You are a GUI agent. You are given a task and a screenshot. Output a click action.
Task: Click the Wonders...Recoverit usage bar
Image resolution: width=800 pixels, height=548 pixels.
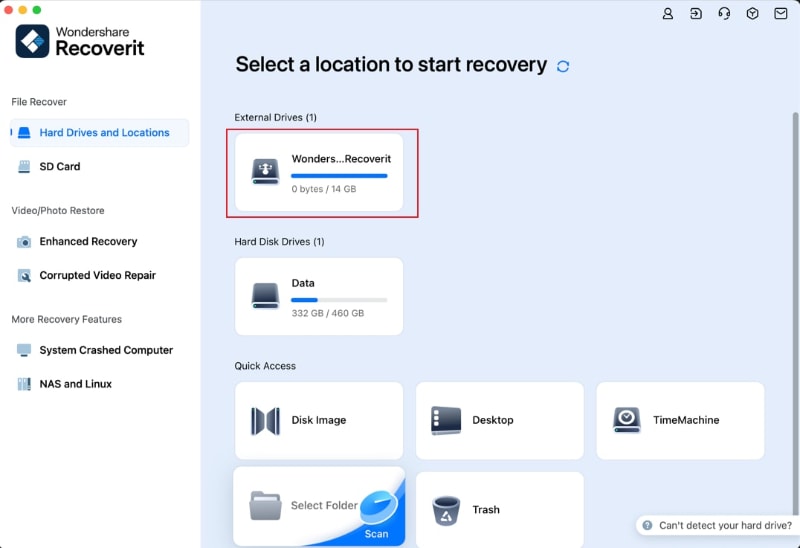(339, 176)
